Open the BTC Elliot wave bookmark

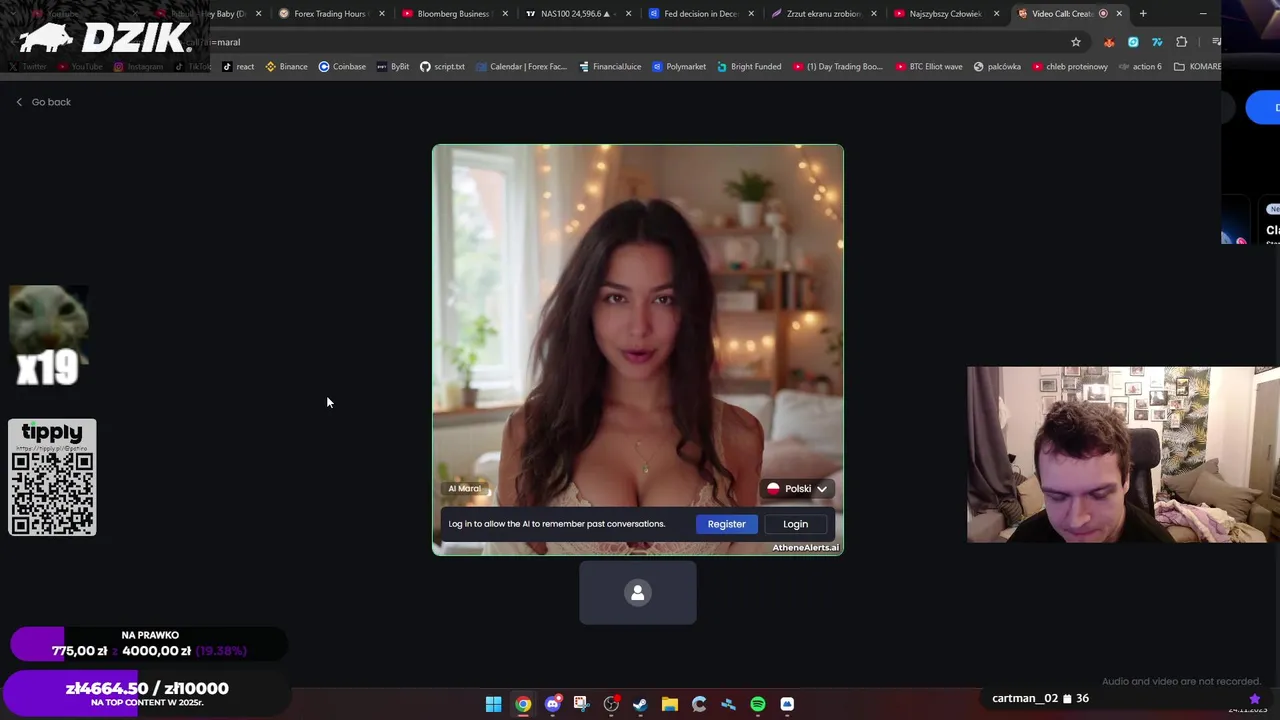click(929, 67)
